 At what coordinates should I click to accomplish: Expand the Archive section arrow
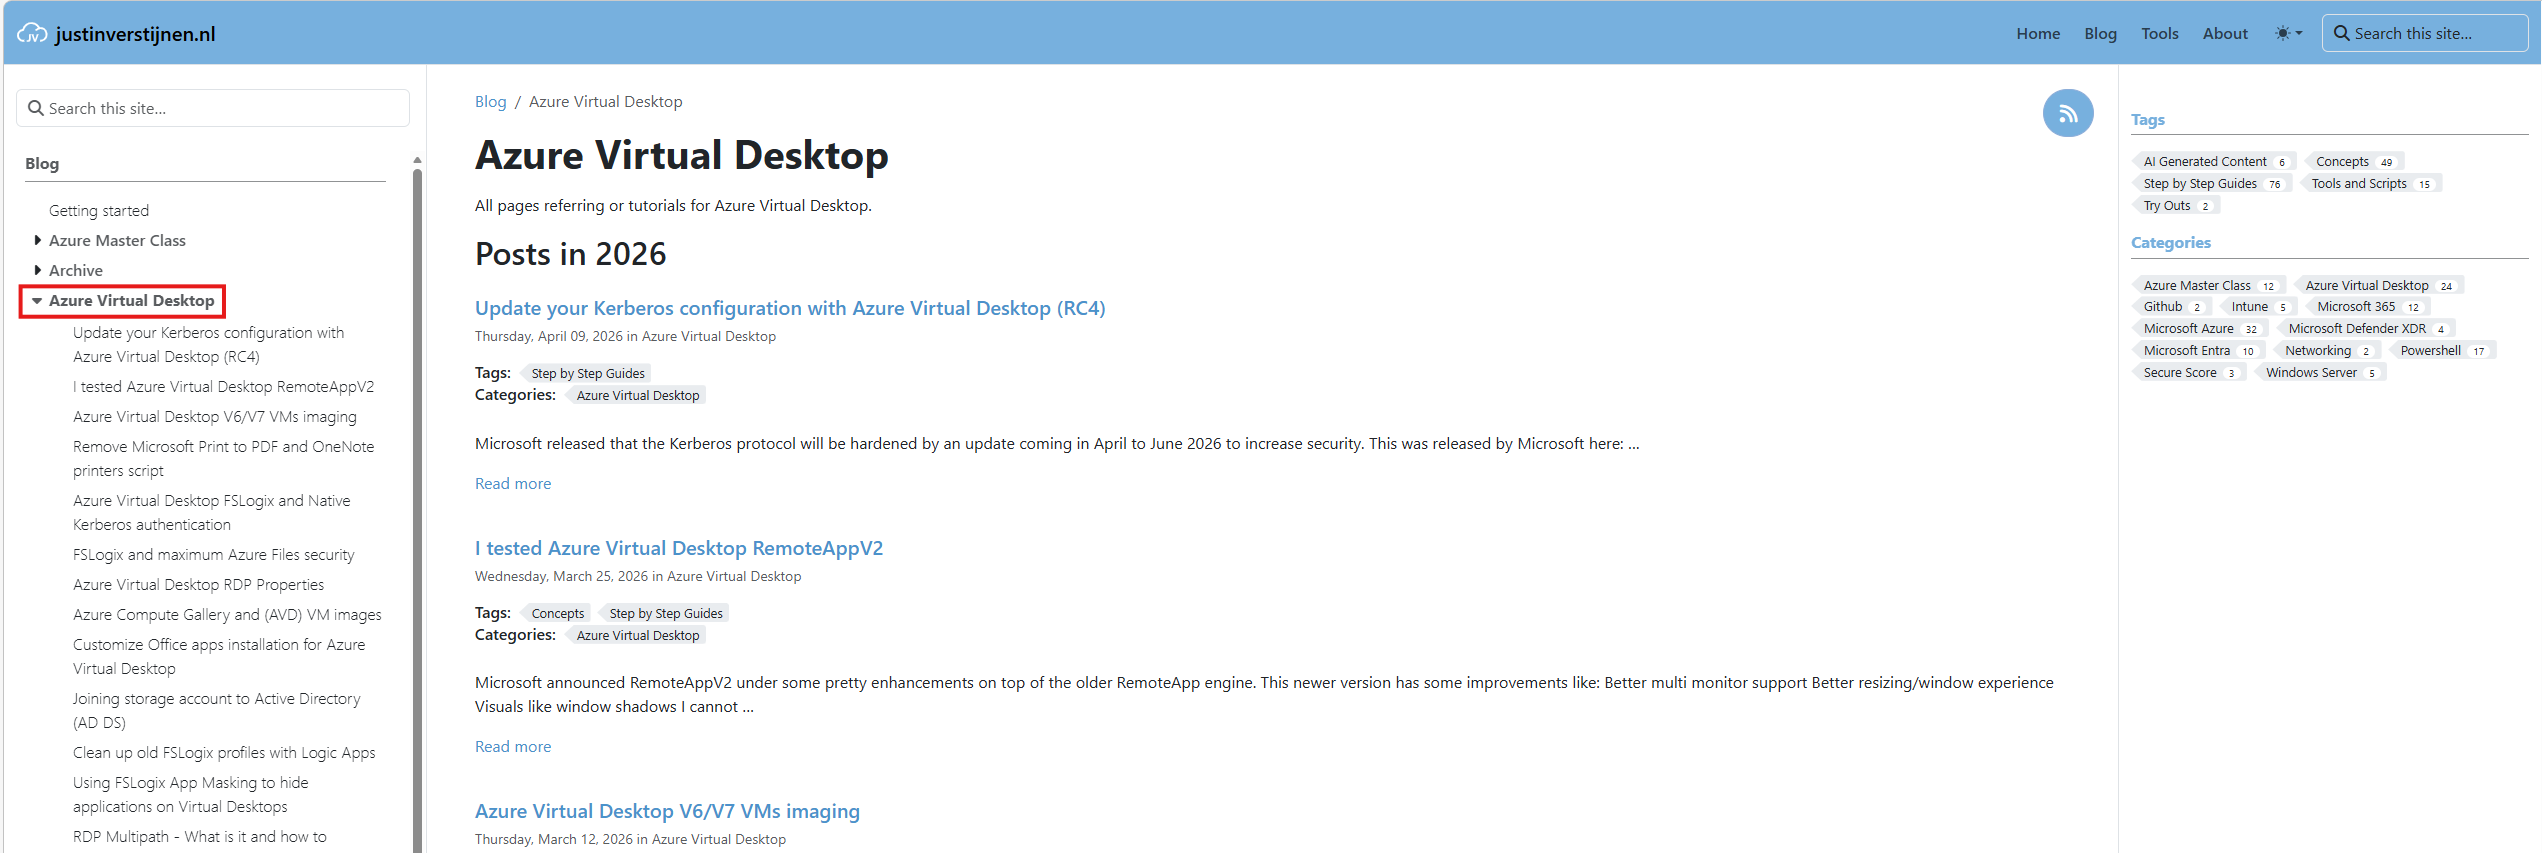click(38, 270)
